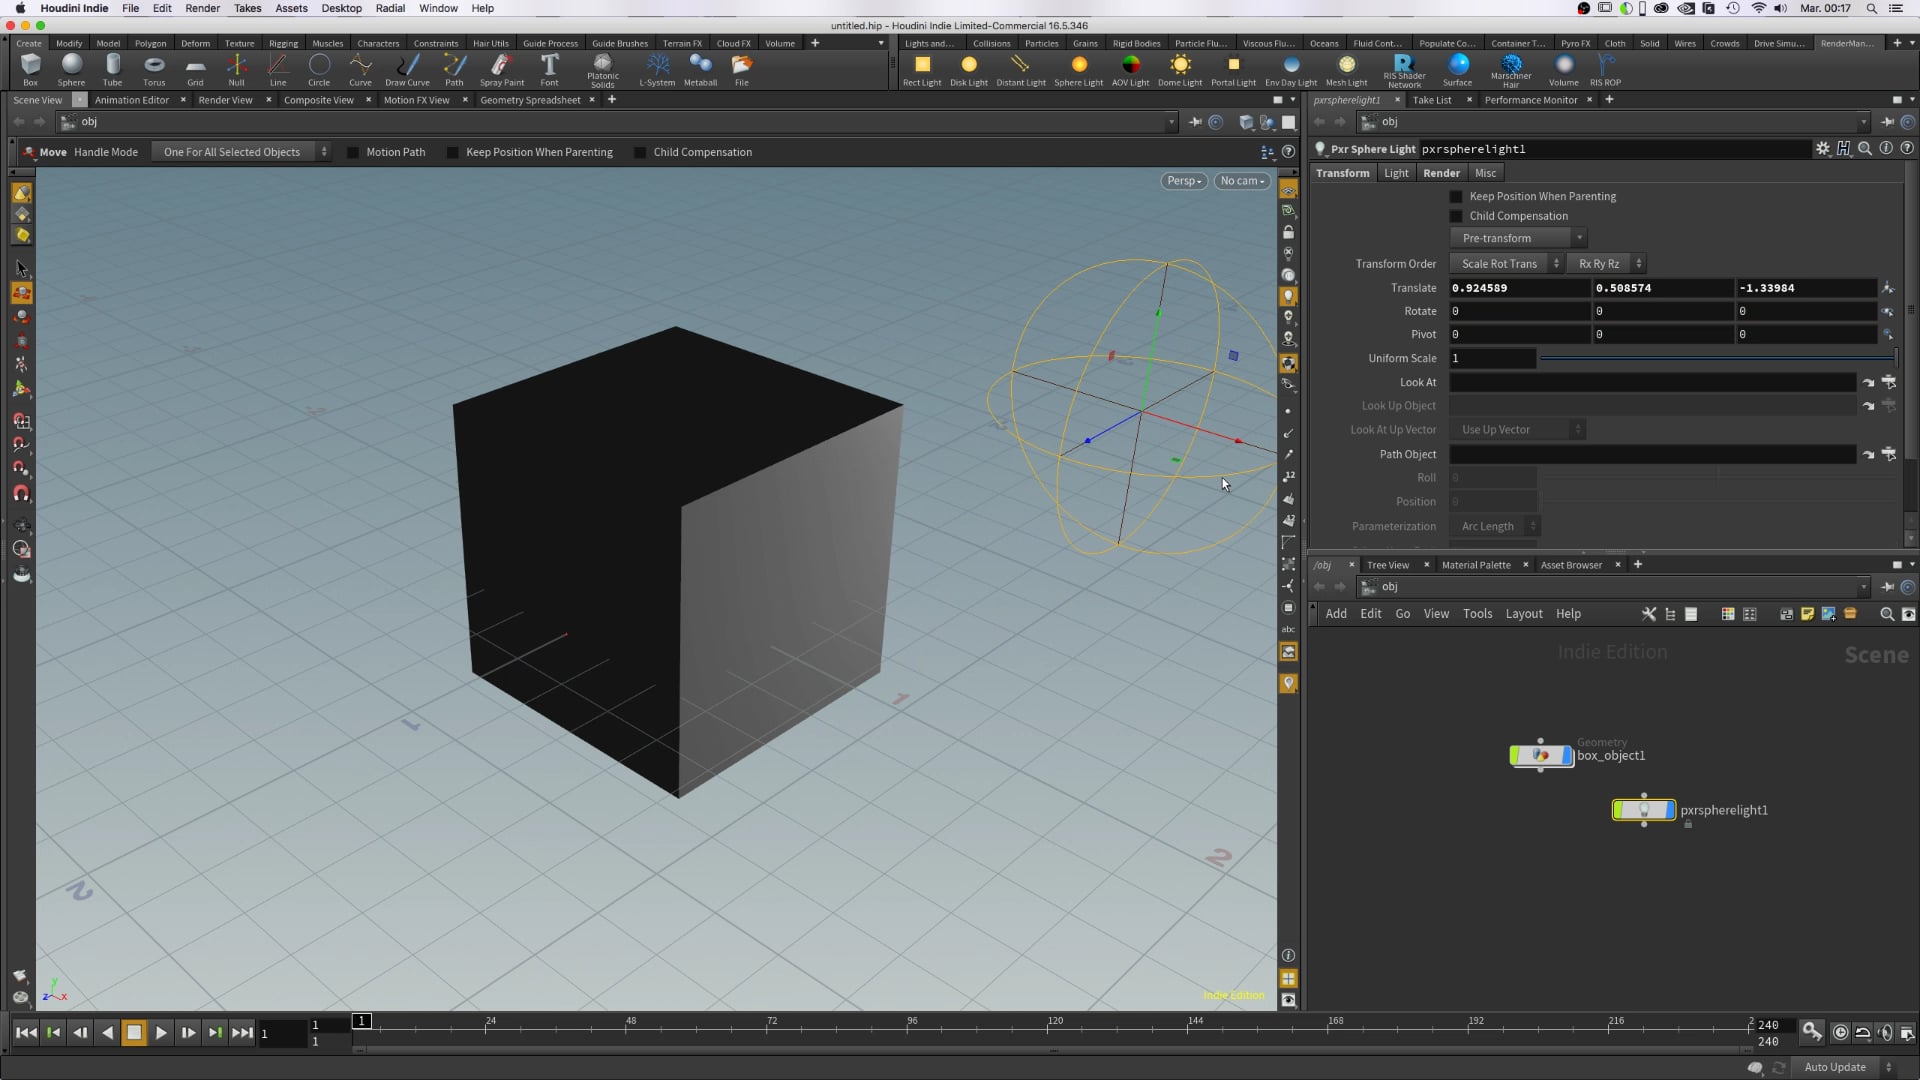Enable the Motion Path checkbox
The image size is (1920, 1080).
[353, 152]
